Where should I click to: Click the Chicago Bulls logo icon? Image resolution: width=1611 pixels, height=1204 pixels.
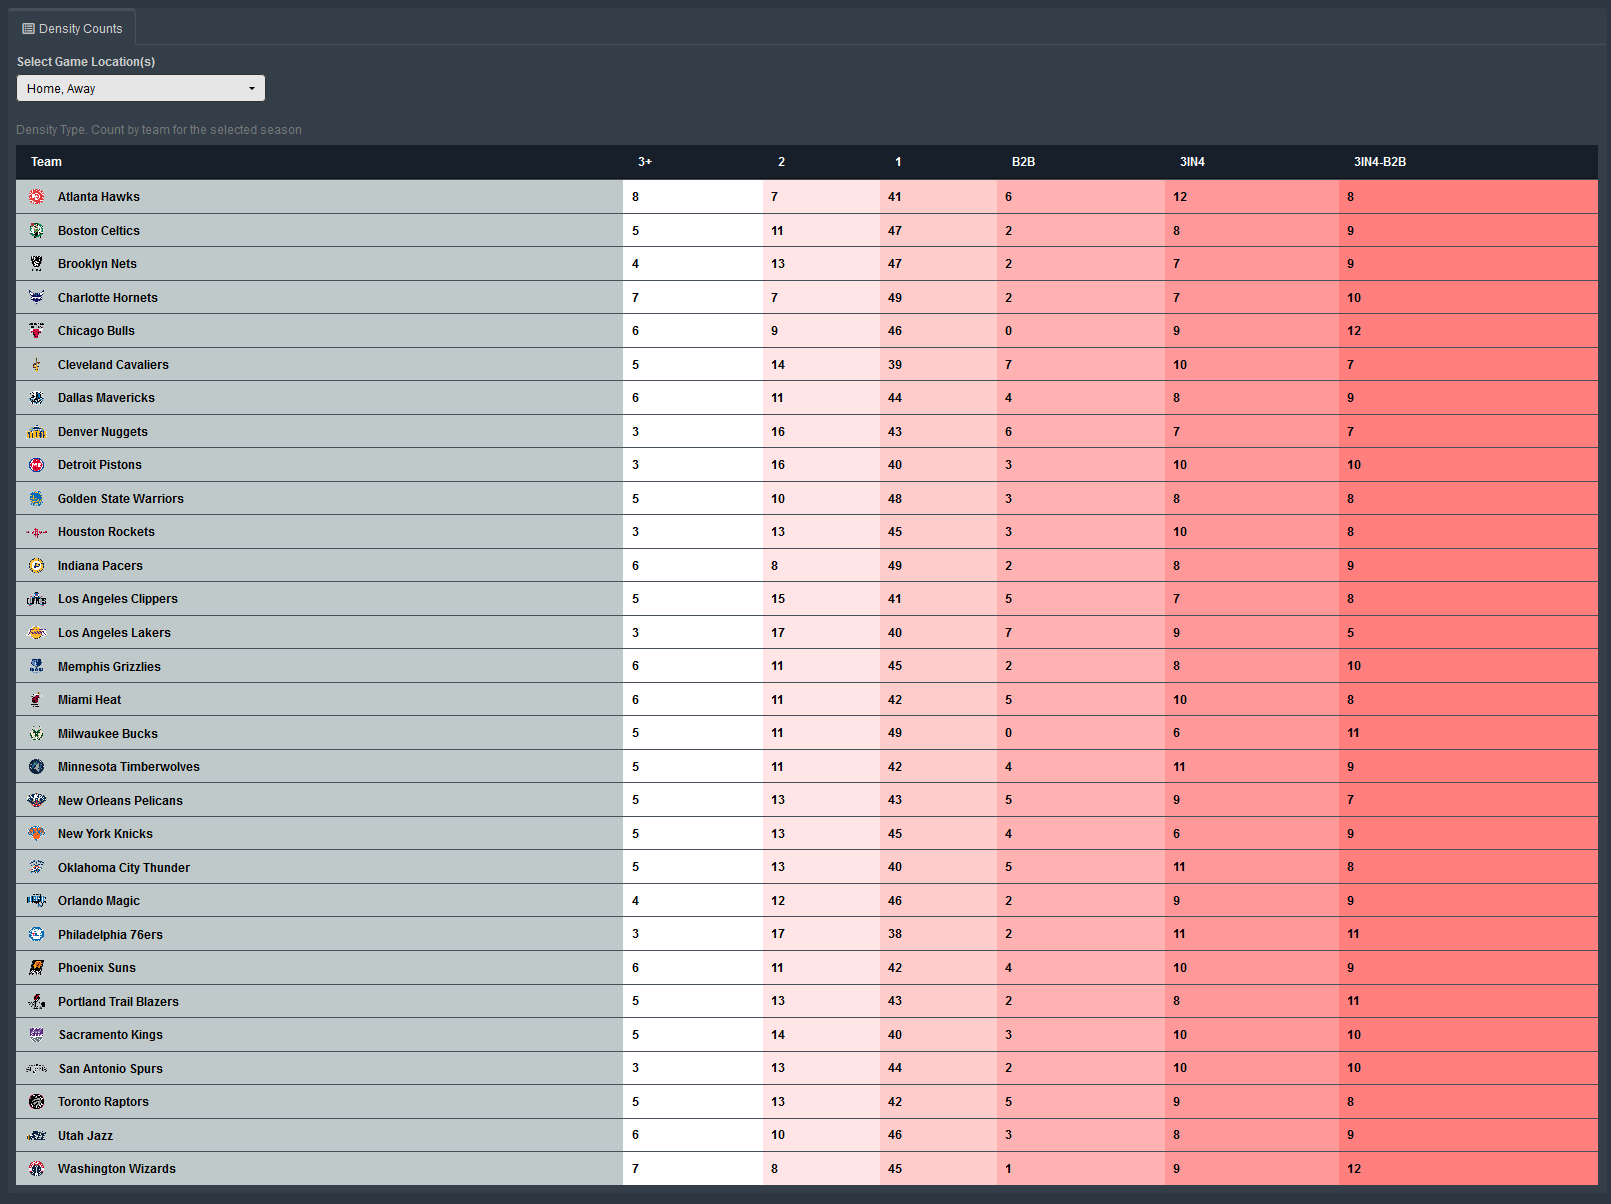pos(37,331)
